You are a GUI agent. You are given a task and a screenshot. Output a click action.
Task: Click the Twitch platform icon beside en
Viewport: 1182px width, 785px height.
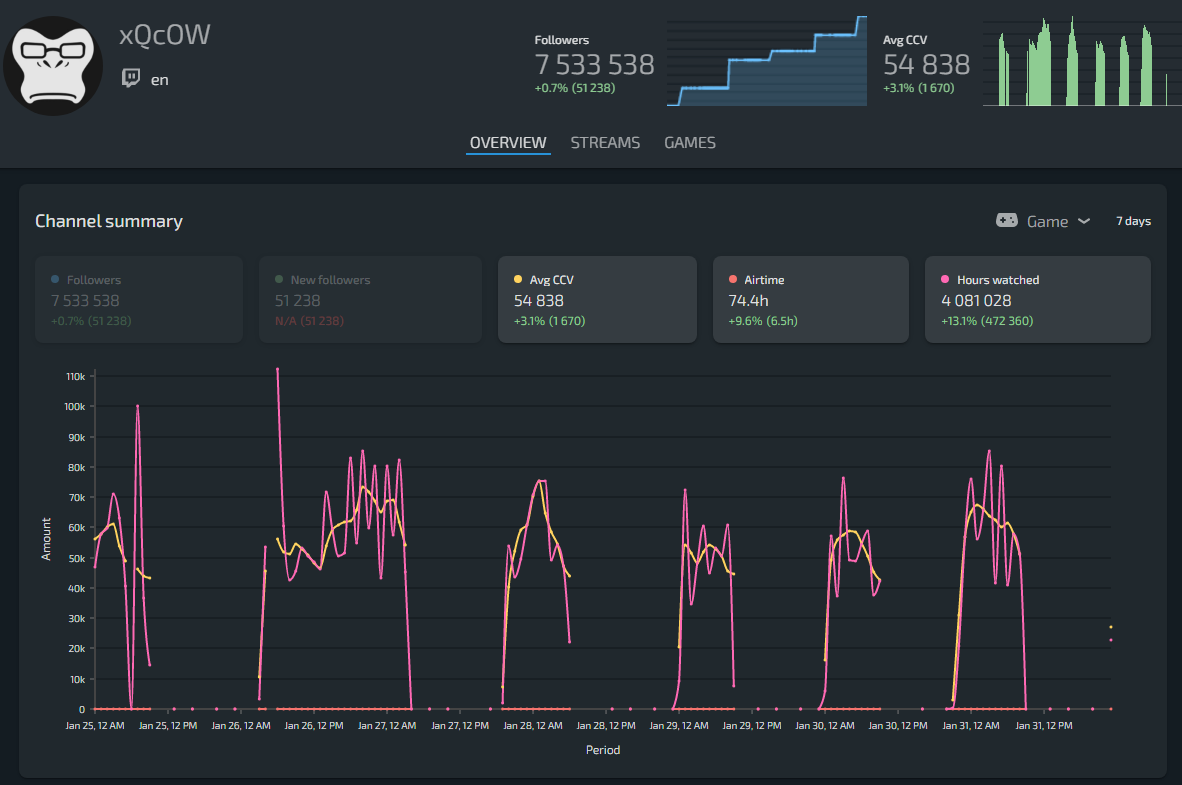click(130, 78)
